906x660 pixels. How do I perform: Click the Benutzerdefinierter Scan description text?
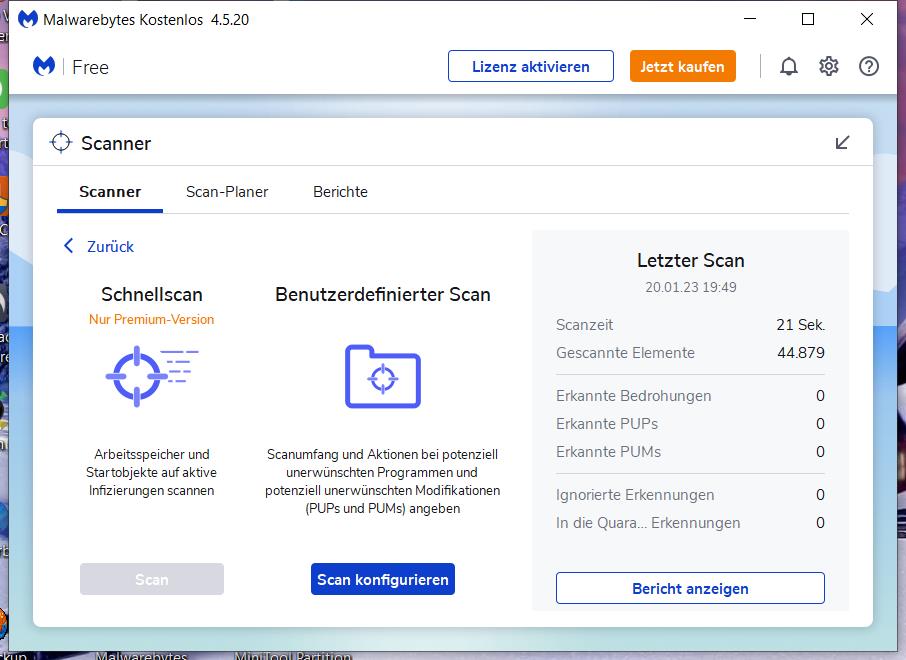point(383,481)
